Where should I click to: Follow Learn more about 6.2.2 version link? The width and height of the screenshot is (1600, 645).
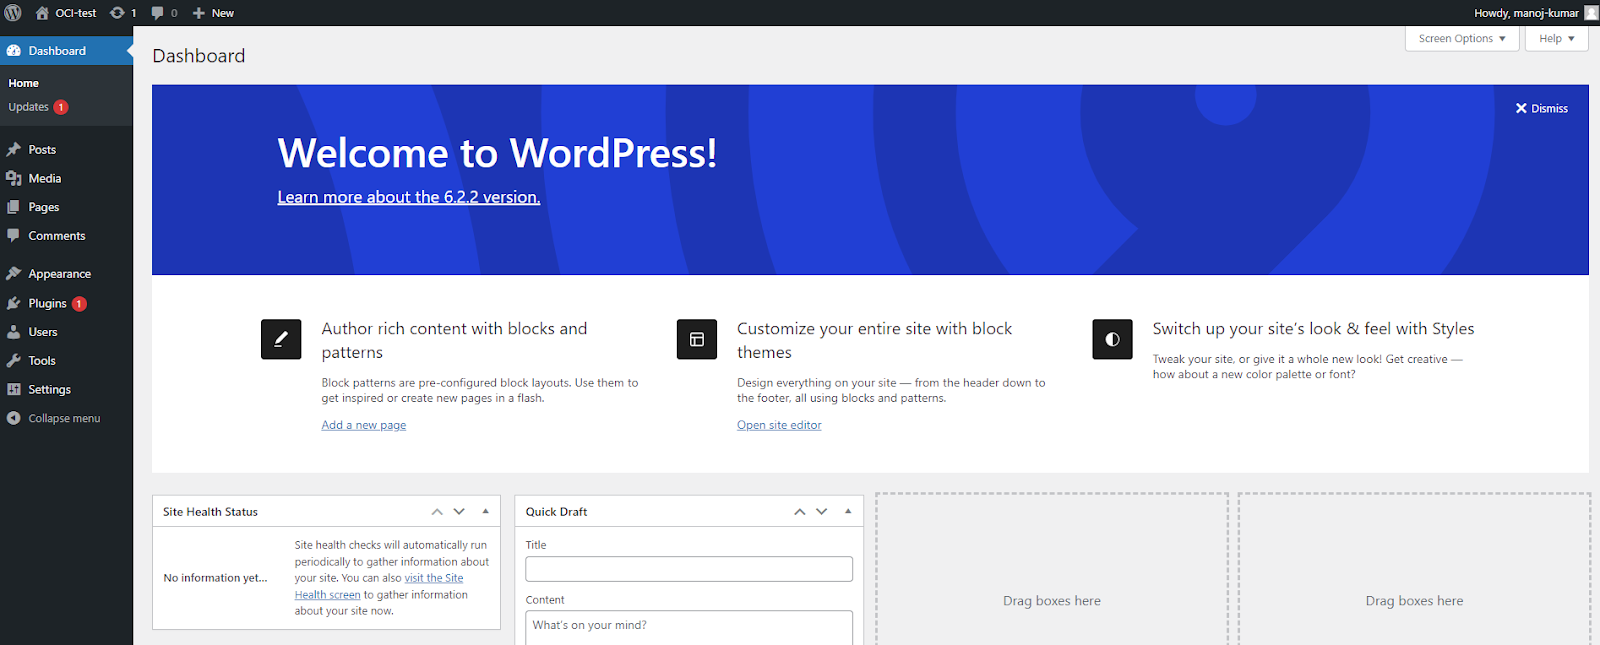(409, 197)
